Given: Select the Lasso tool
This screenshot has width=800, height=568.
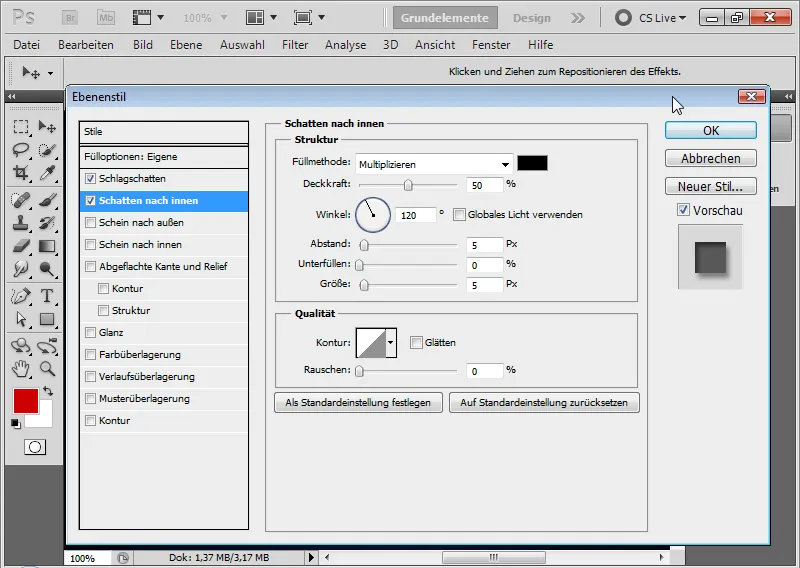Looking at the screenshot, I should (21, 150).
